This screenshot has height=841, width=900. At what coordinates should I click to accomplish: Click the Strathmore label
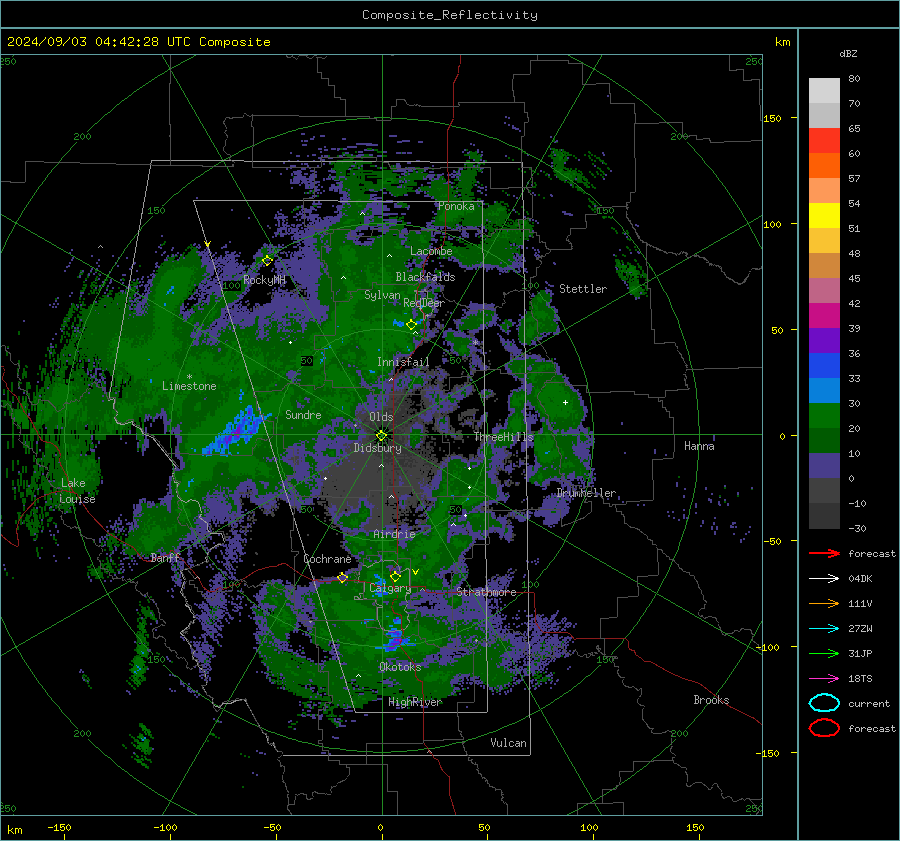click(x=486, y=592)
